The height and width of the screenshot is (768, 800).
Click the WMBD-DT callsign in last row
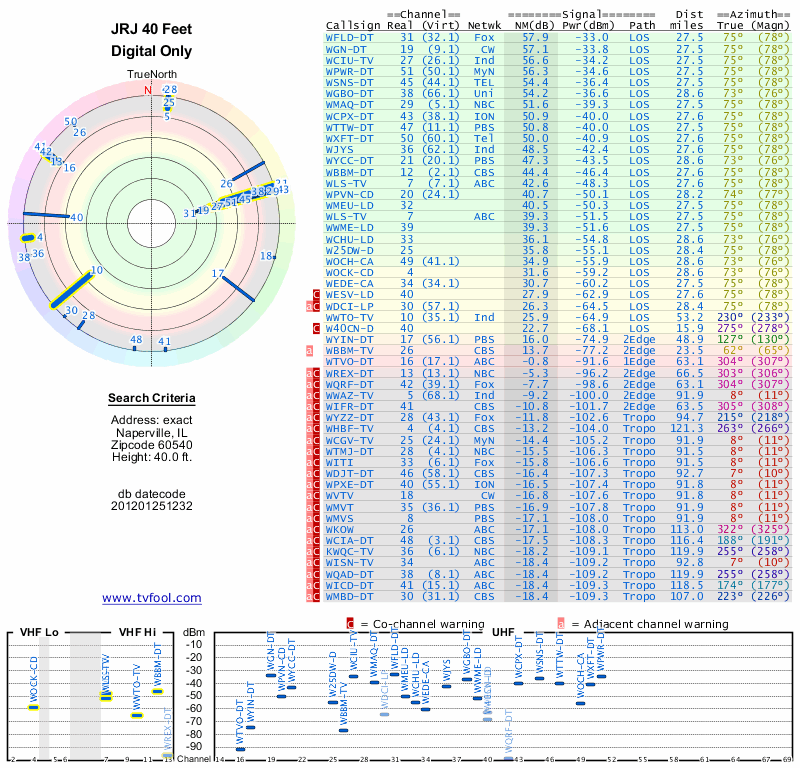tap(349, 596)
